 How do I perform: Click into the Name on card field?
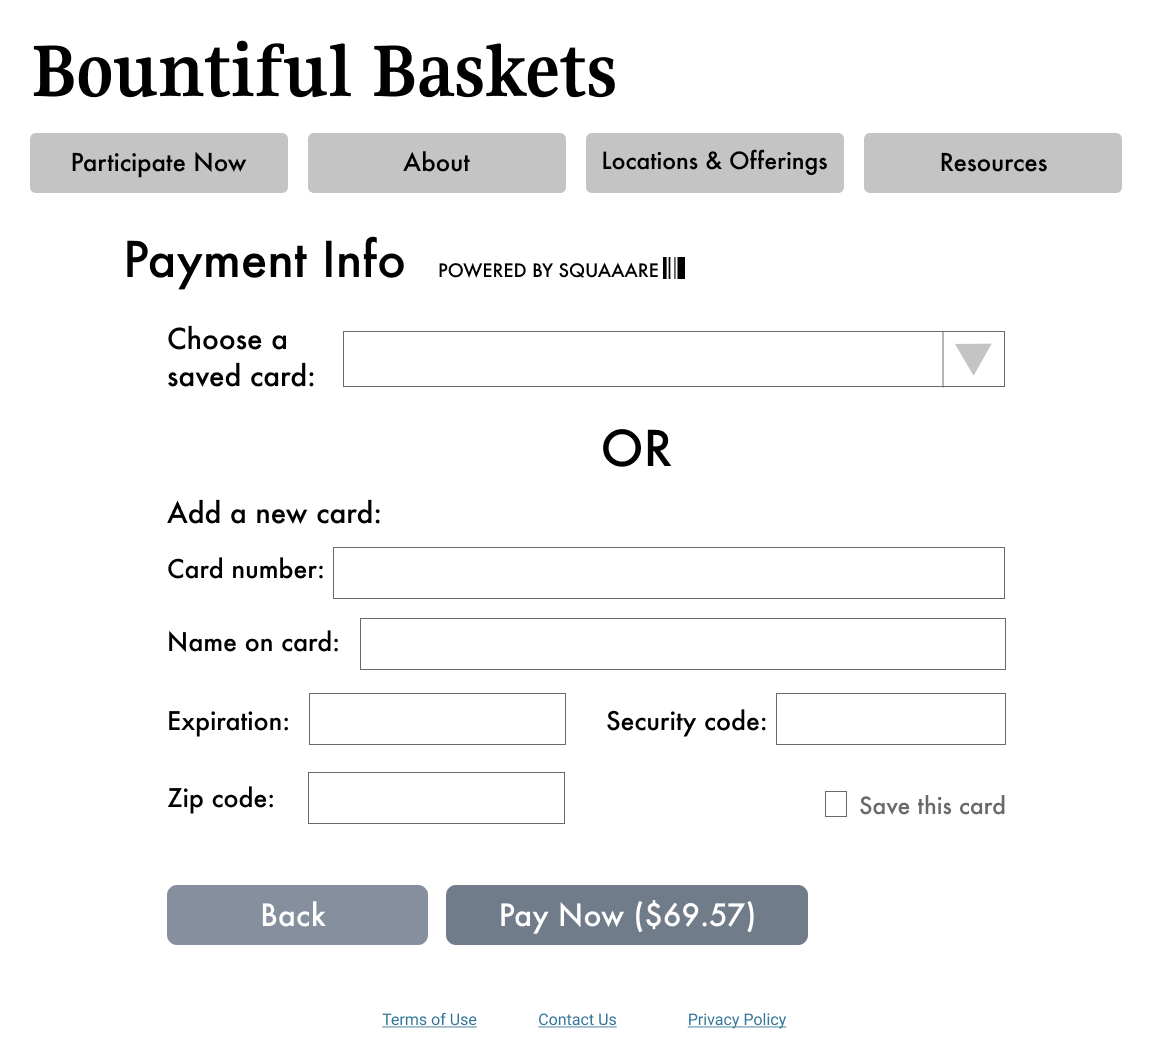(682, 644)
